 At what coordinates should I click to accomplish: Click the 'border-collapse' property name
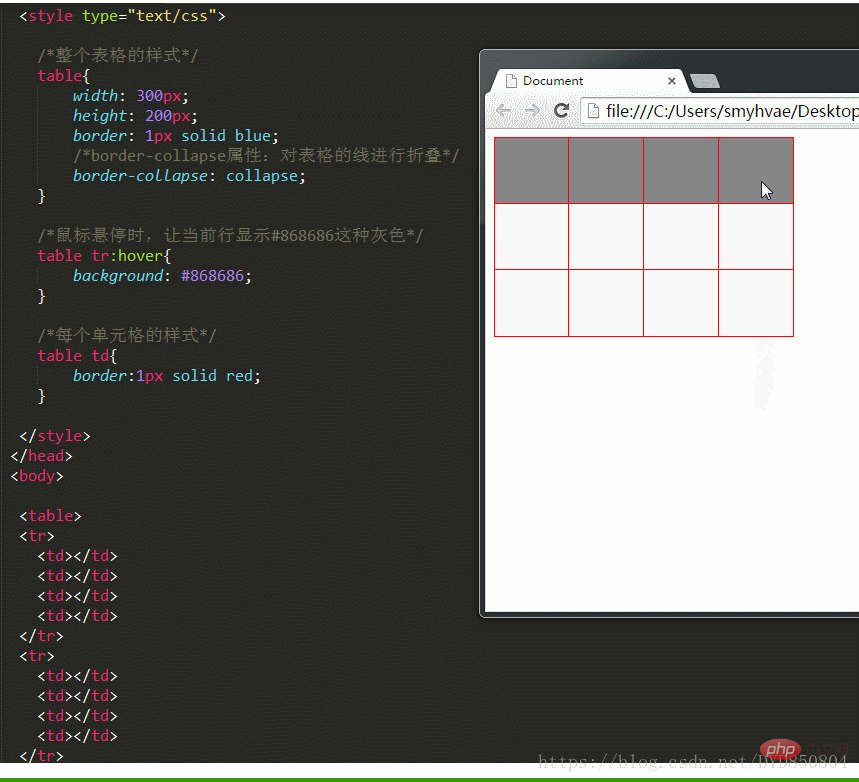(140, 175)
